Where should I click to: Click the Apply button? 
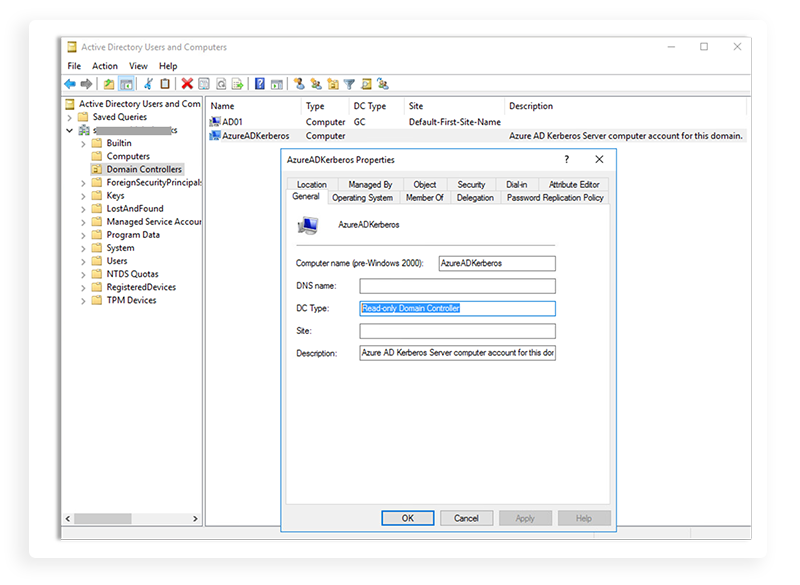point(525,518)
